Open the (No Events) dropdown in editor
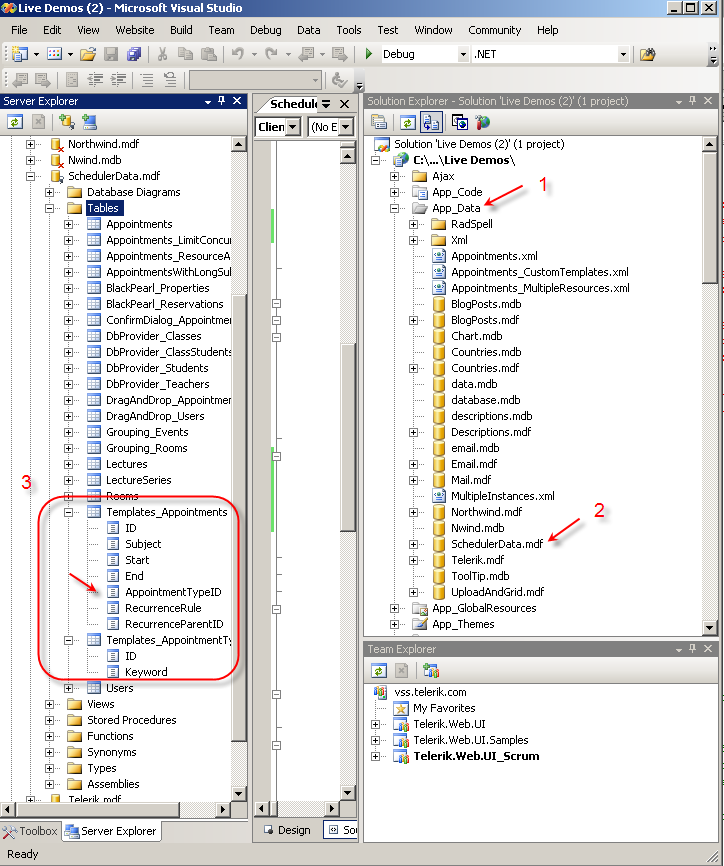 point(345,127)
